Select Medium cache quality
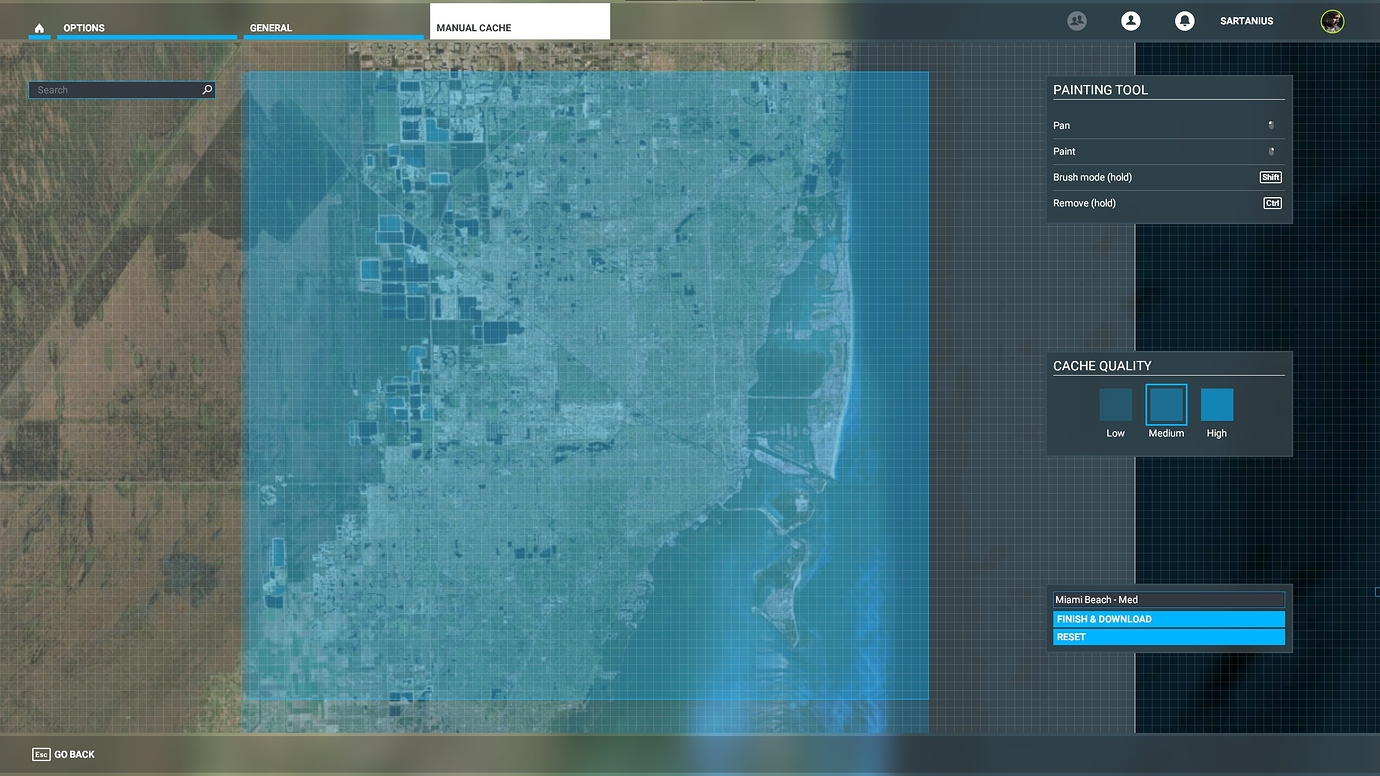 tap(1166, 406)
